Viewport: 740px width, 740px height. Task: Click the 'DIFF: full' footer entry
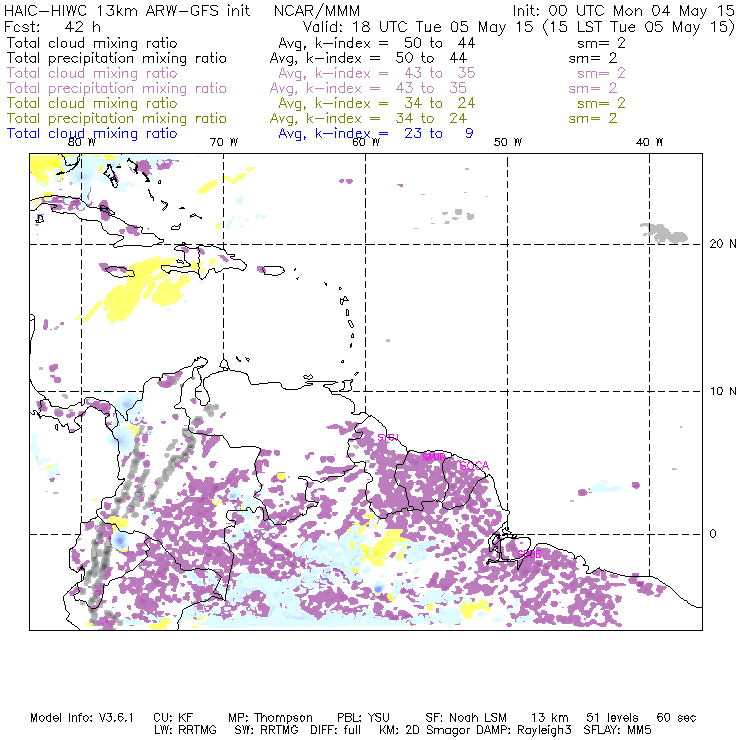[335, 730]
